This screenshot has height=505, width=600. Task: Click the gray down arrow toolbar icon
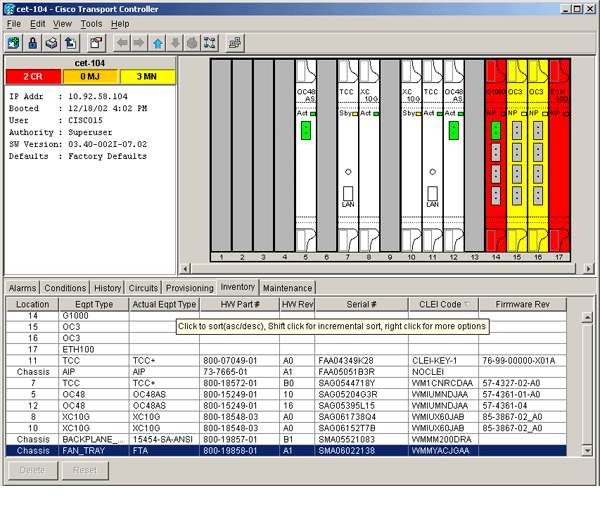pos(175,43)
